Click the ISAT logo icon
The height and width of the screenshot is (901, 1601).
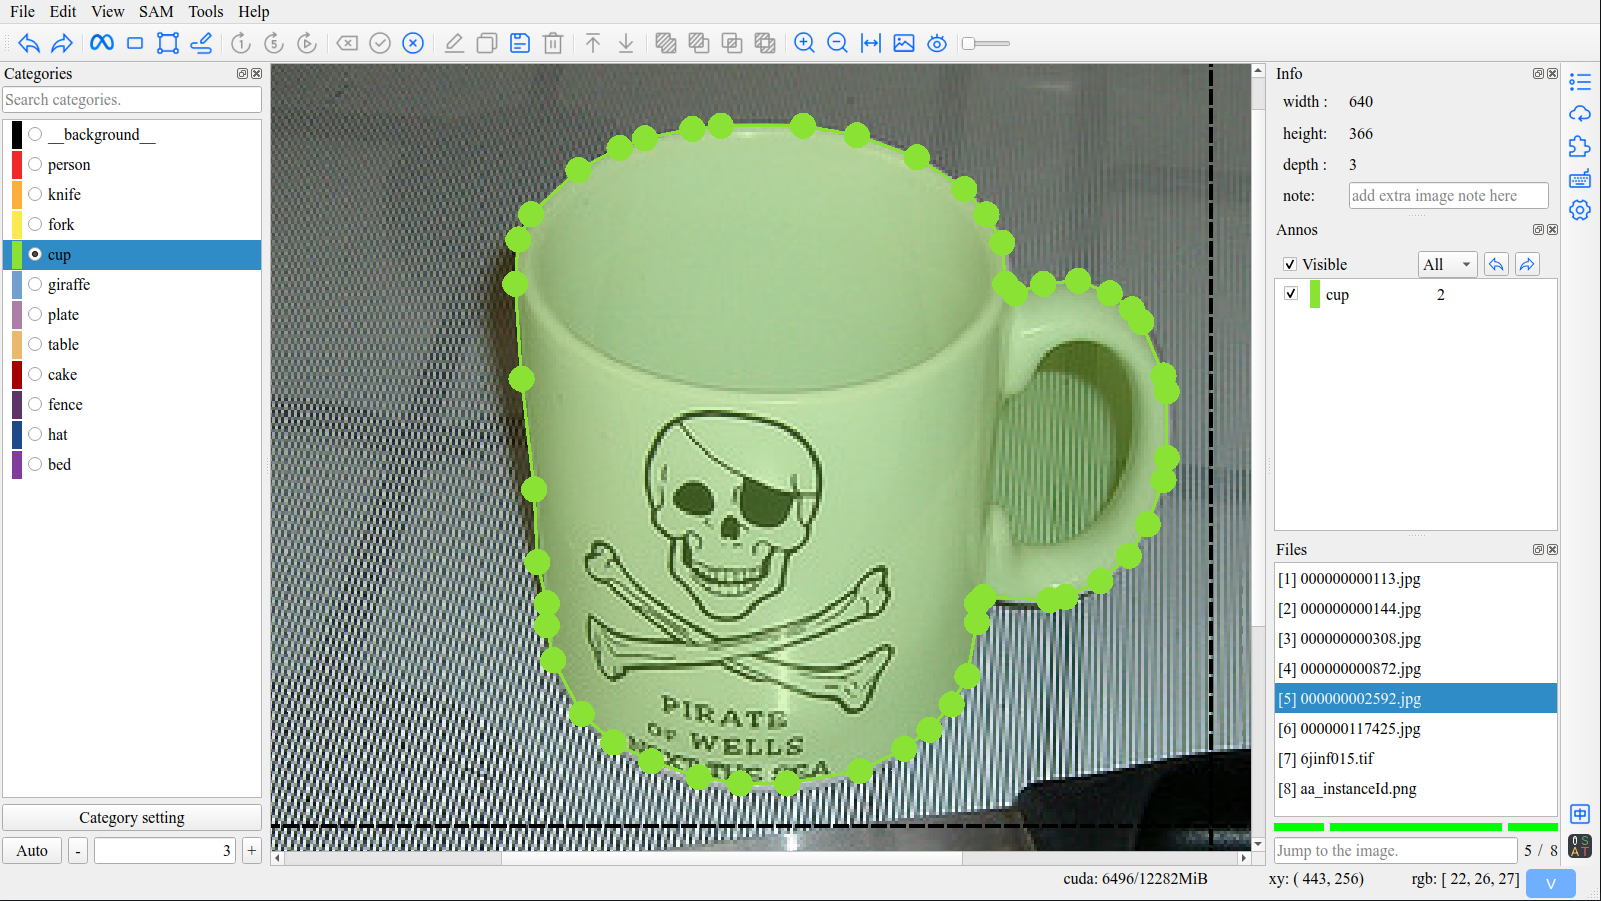pyautogui.click(x=1580, y=846)
